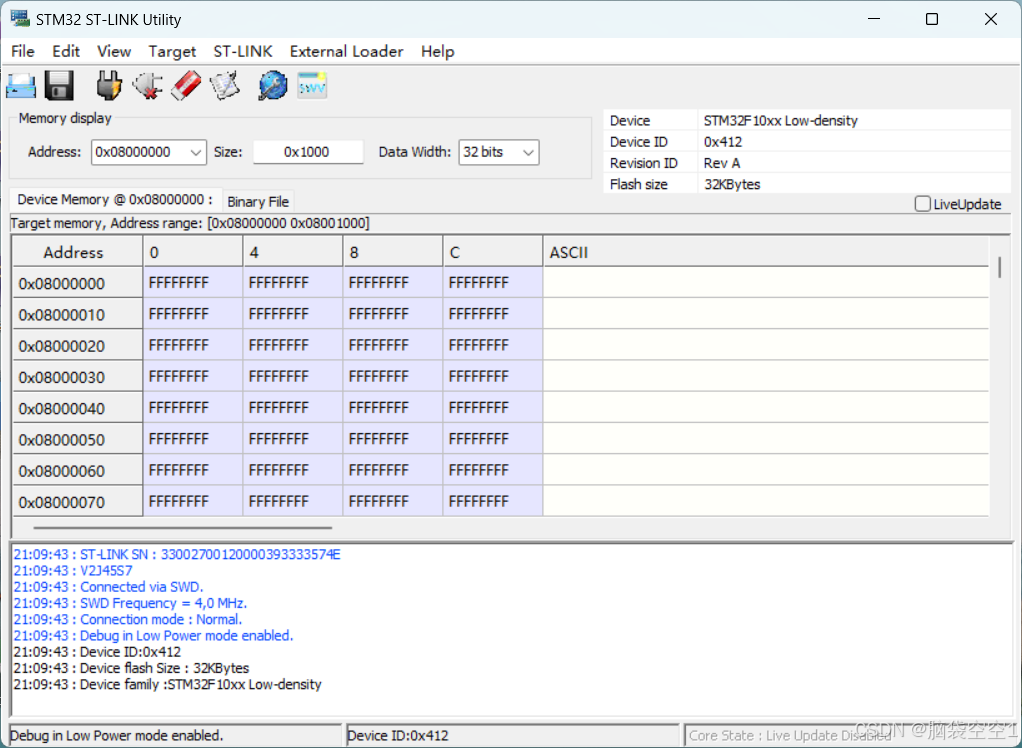Open the View menu
Screen dimensions: 1022x748
pyautogui.click(x=114, y=51)
